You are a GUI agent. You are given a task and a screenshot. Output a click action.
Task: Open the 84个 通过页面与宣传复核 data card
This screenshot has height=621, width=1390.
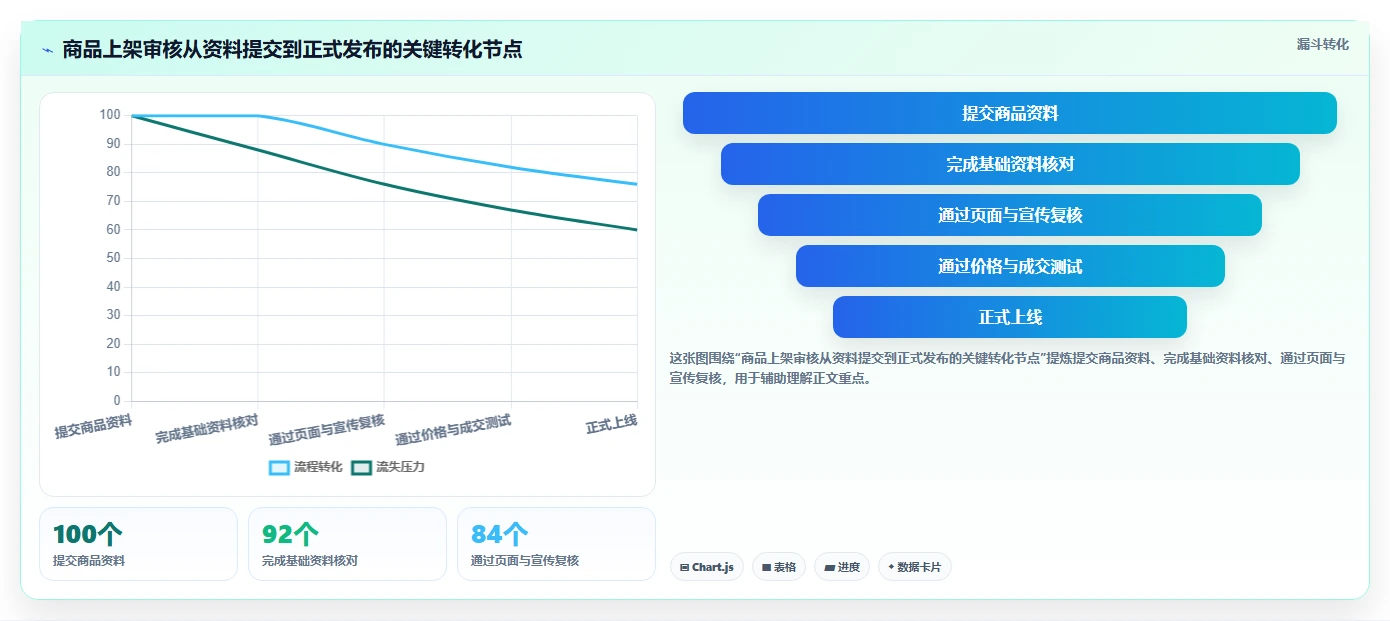(x=556, y=544)
